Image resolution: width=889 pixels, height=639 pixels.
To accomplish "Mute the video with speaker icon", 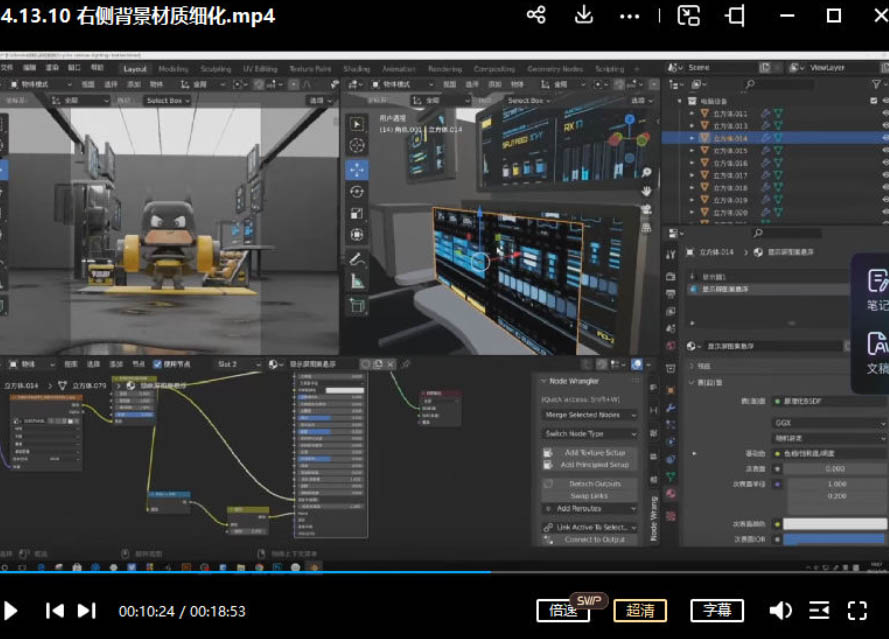I will pyautogui.click(x=780, y=611).
